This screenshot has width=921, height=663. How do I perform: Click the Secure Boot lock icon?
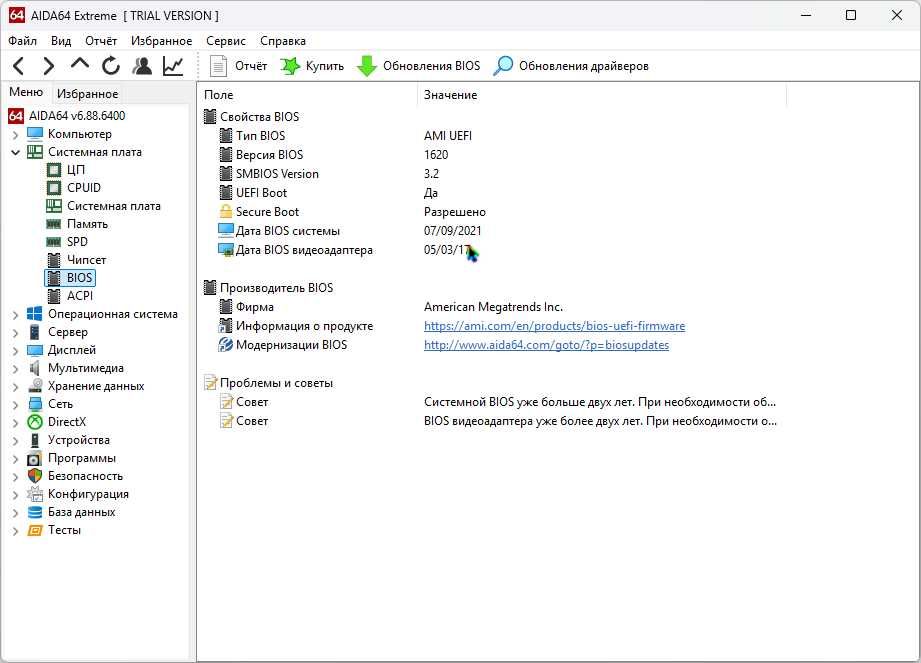pos(226,211)
